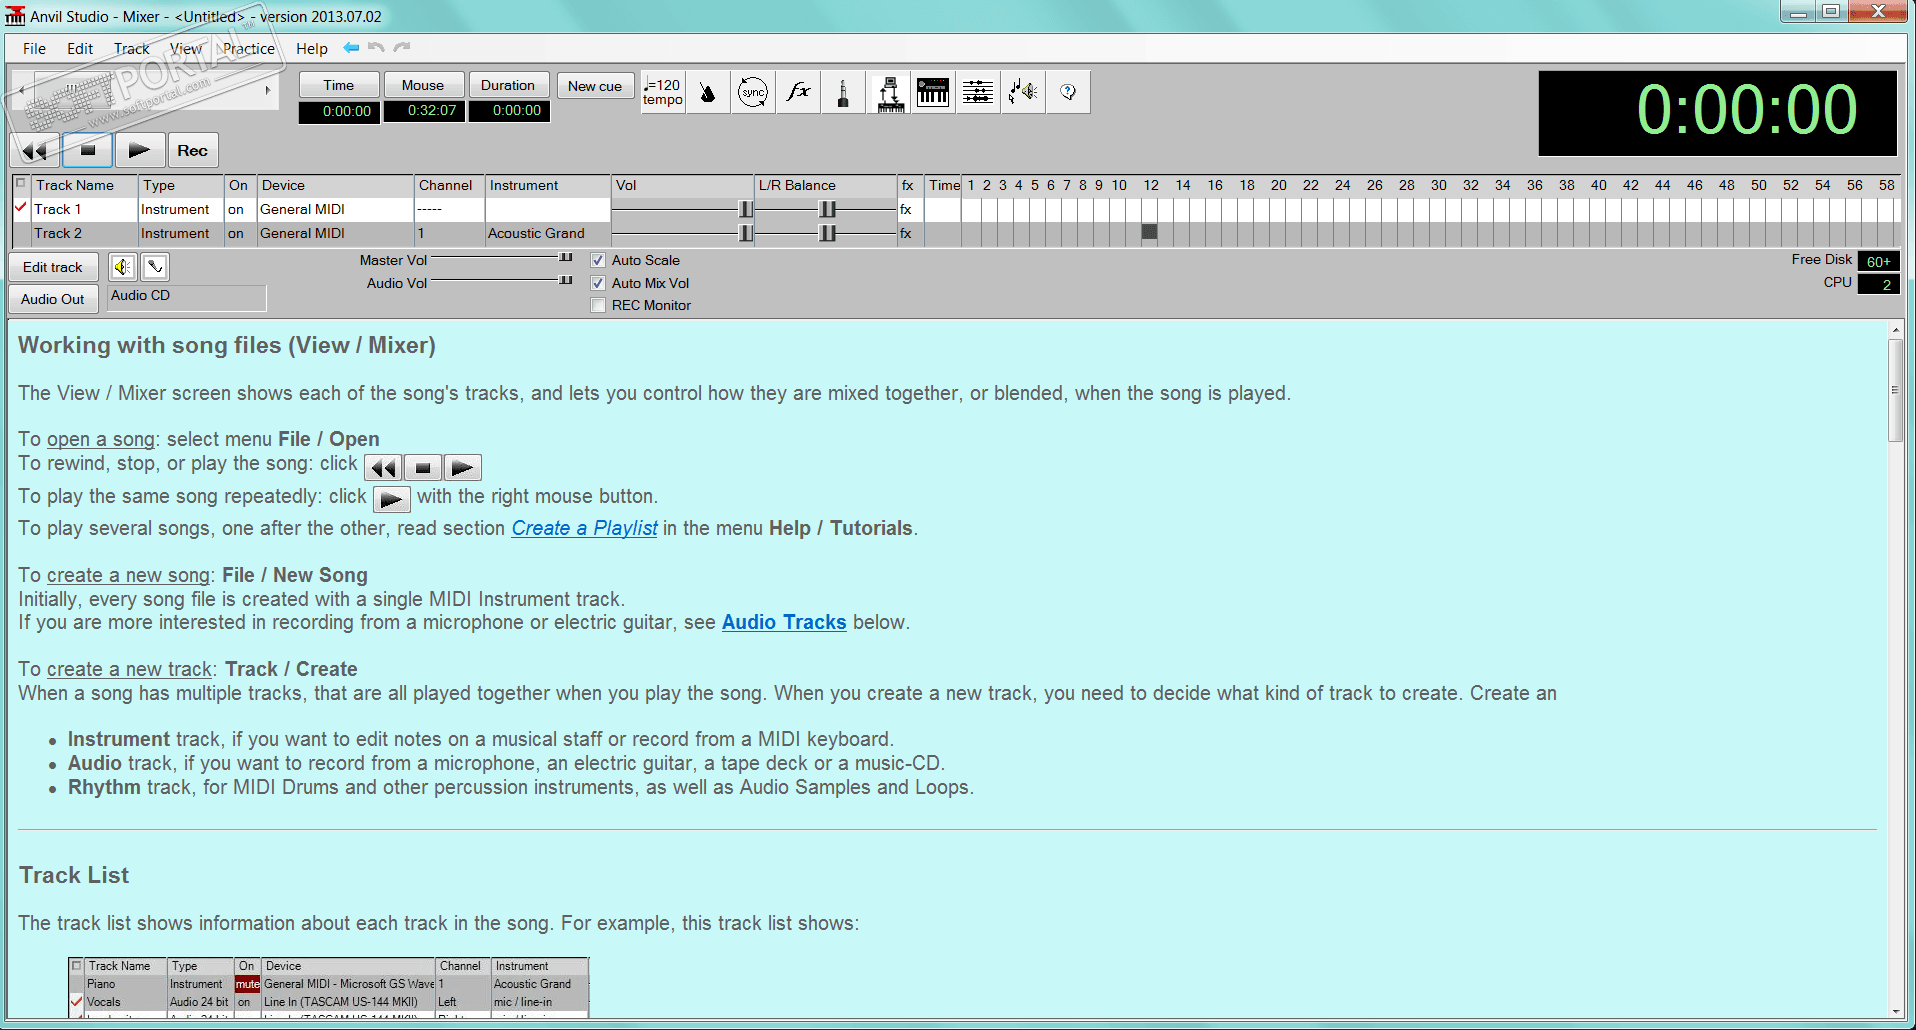Open the Create a Playlist link
This screenshot has height=1030, width=1916.
click(x=584, y=528)
